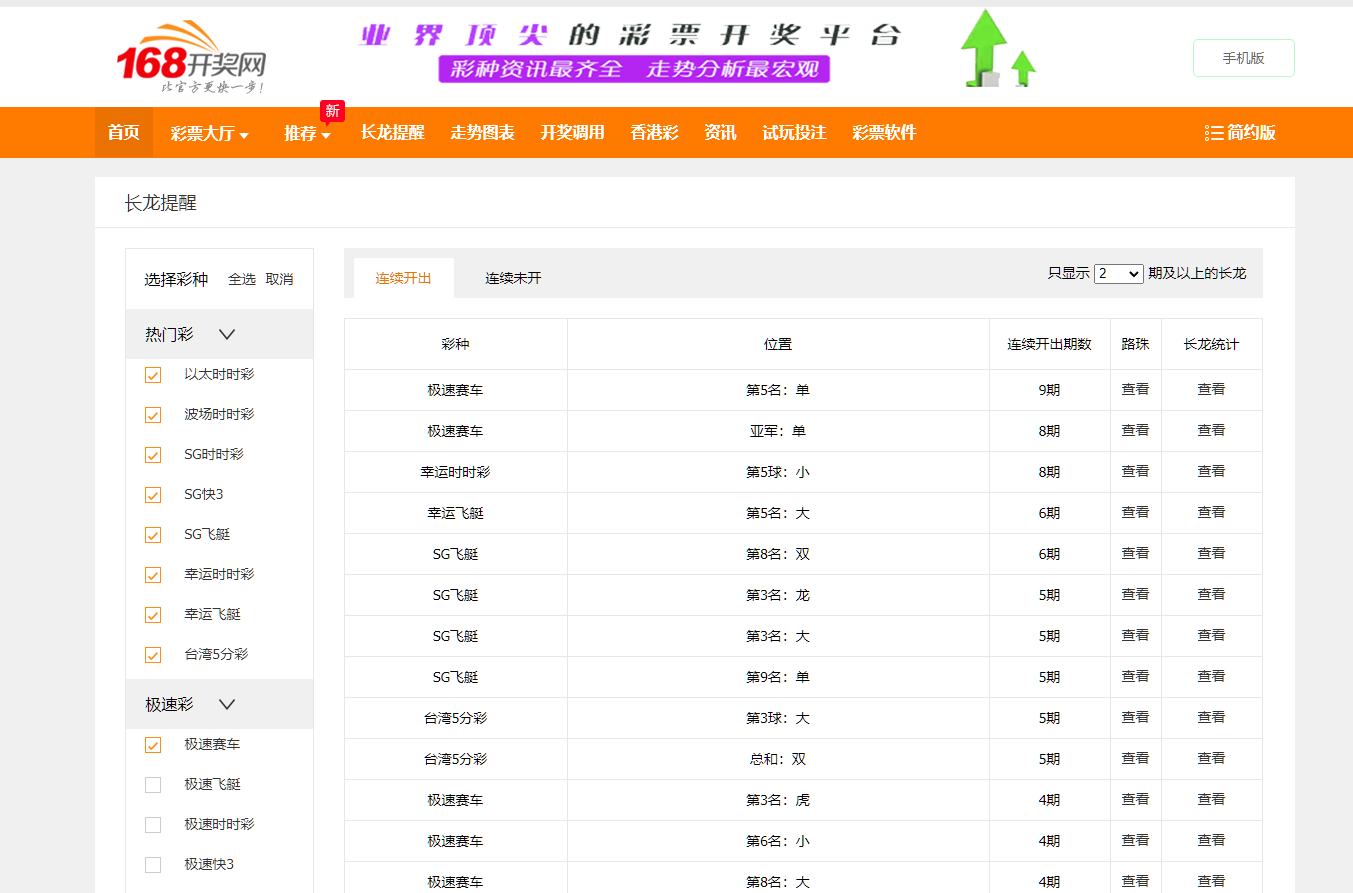Enable the 极速飞艇 checkbox

point(152,785)
